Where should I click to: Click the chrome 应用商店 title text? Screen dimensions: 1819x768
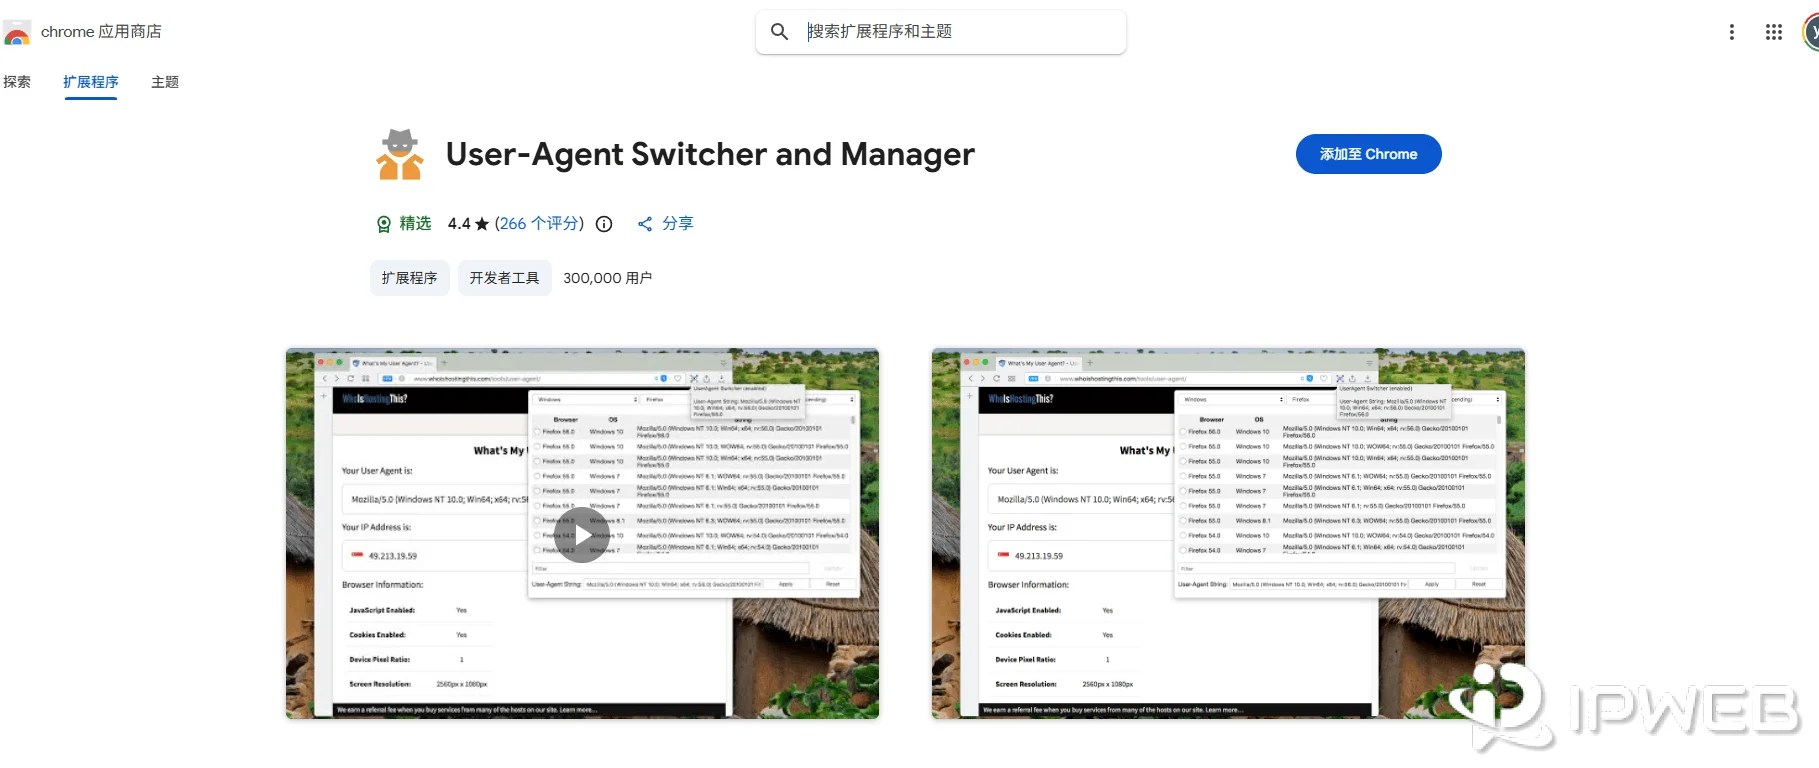101,32
